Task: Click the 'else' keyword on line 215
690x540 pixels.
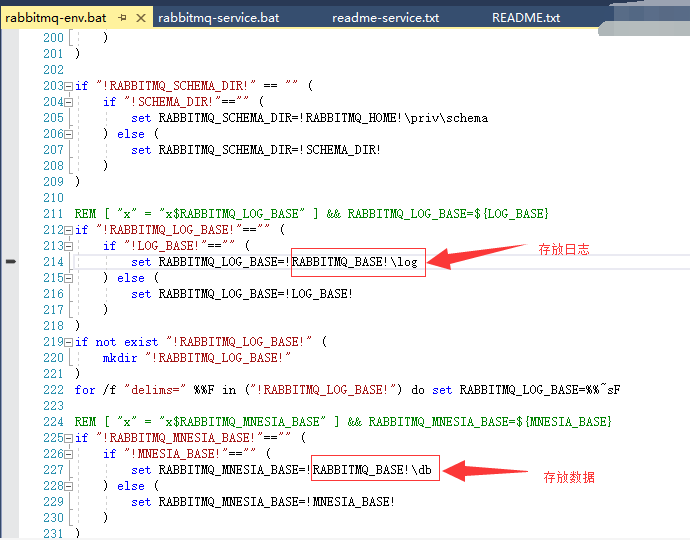Action: pos(131,278)
